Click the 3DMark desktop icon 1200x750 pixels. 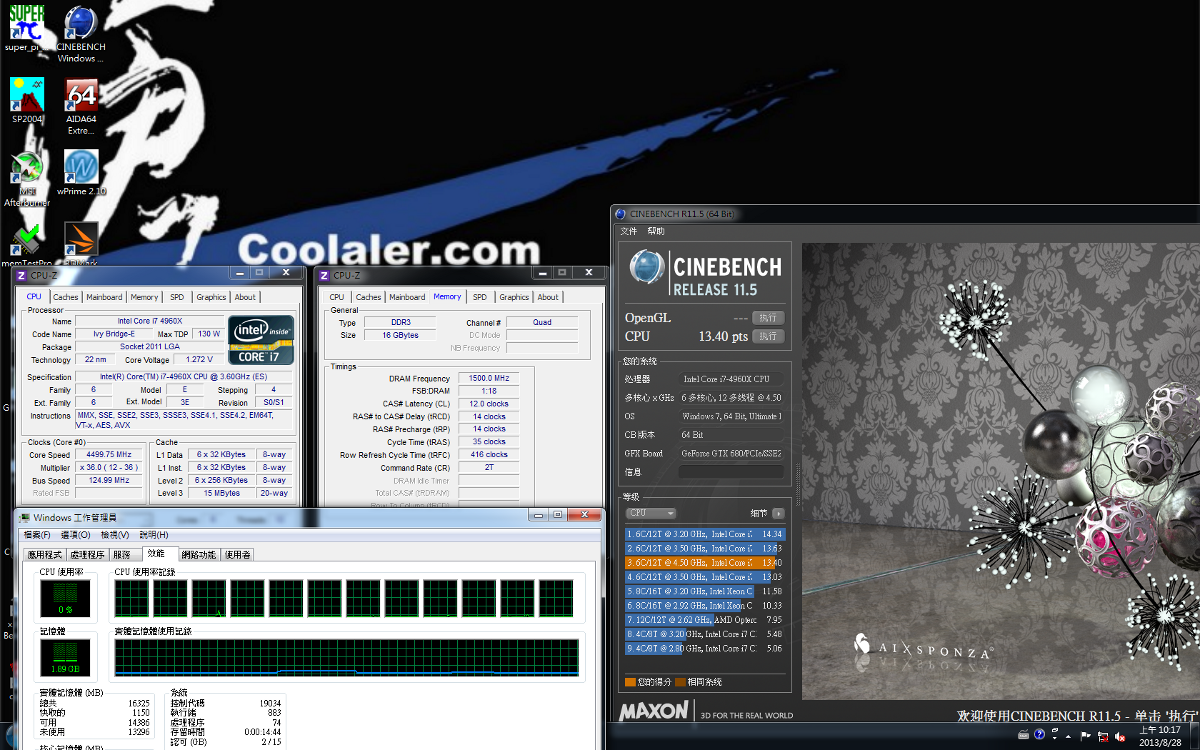[81, 245]
